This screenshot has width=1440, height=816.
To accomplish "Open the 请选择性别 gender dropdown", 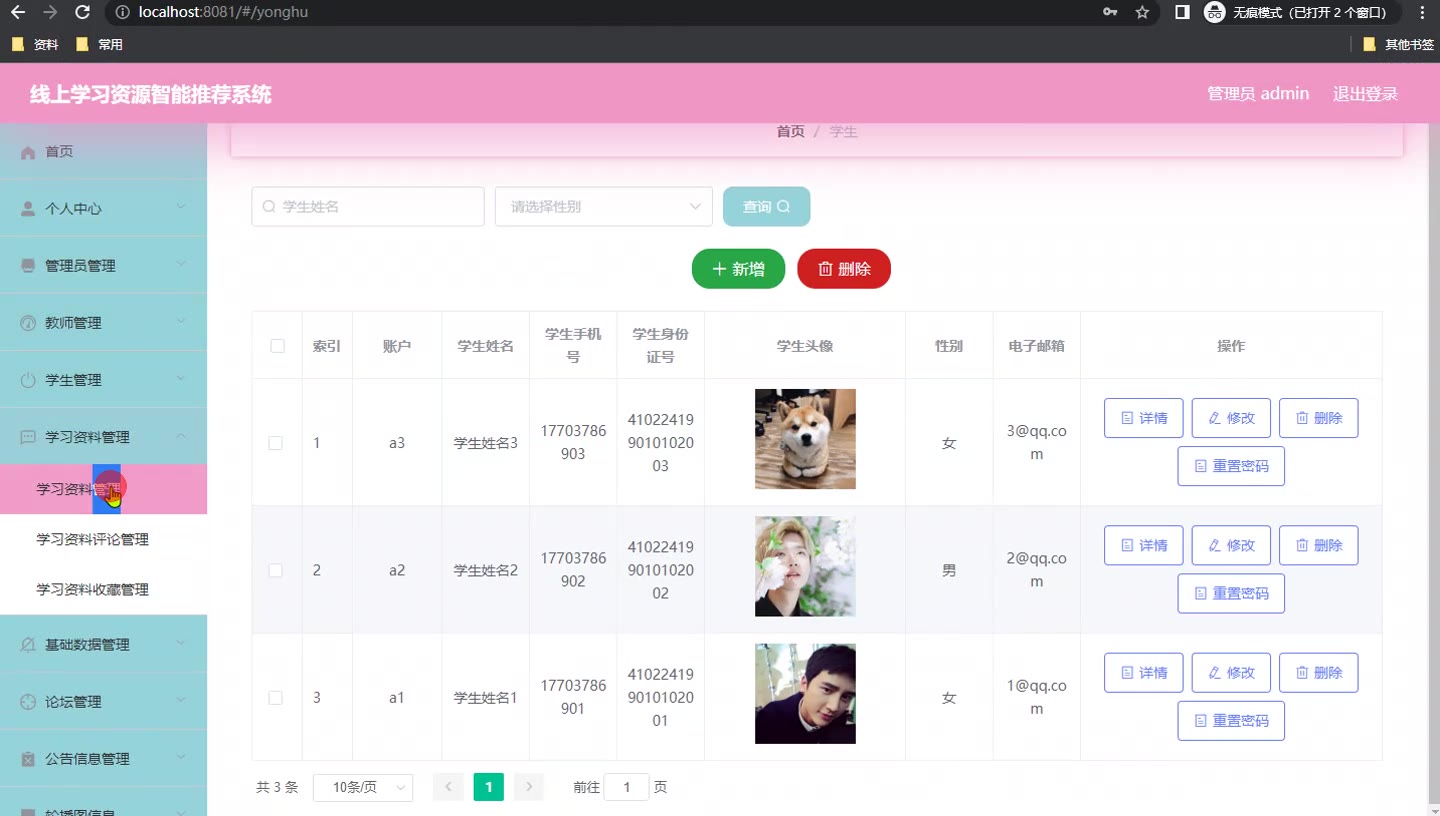I will click(x=604, y=207).
